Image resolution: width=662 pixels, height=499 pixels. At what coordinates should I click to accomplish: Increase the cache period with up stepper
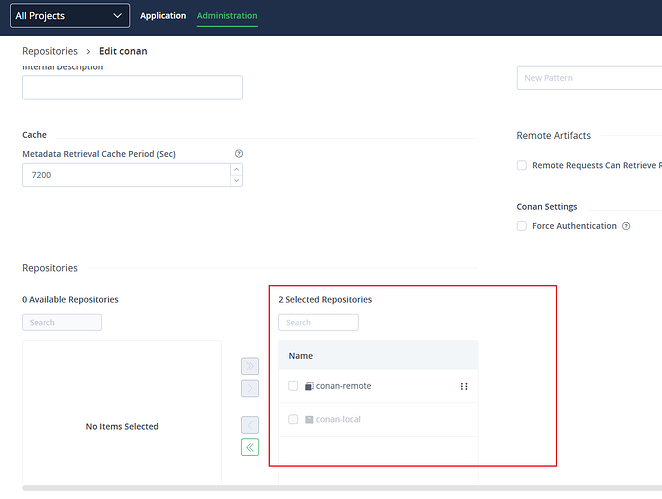pyautogui.click(x=236, y=169)
